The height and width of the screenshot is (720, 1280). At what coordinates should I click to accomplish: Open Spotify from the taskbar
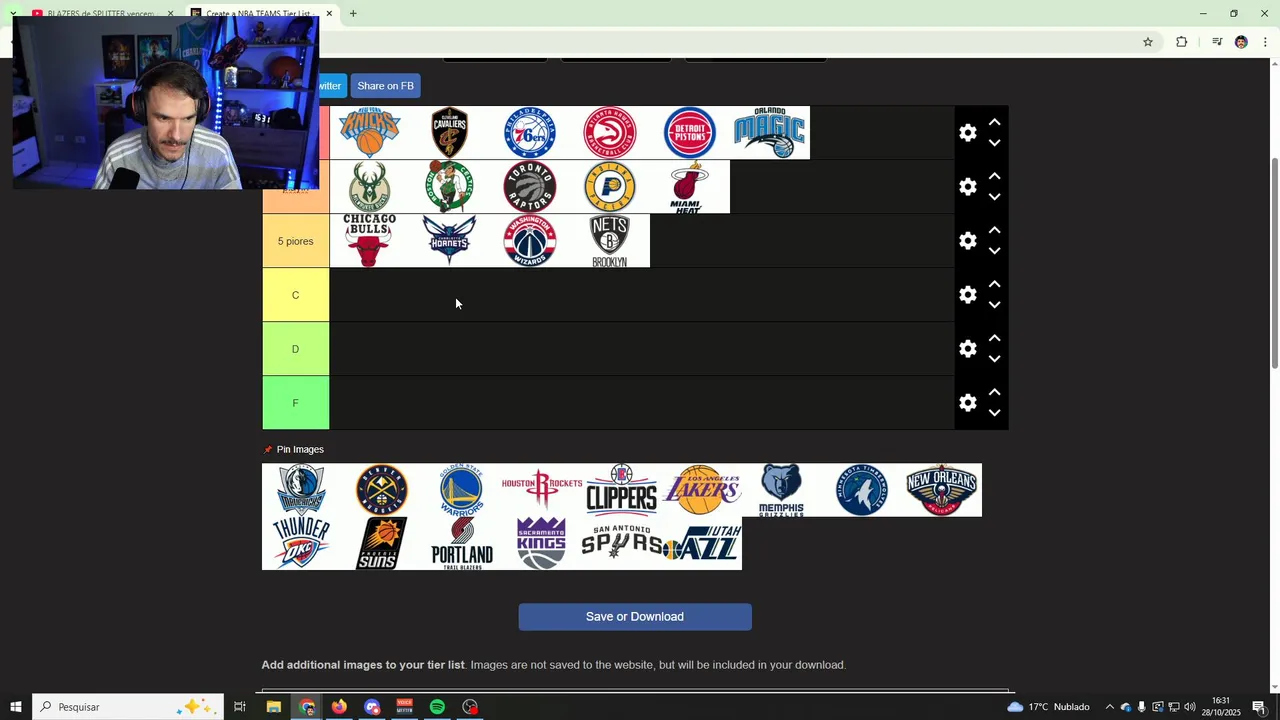[437, 707]
